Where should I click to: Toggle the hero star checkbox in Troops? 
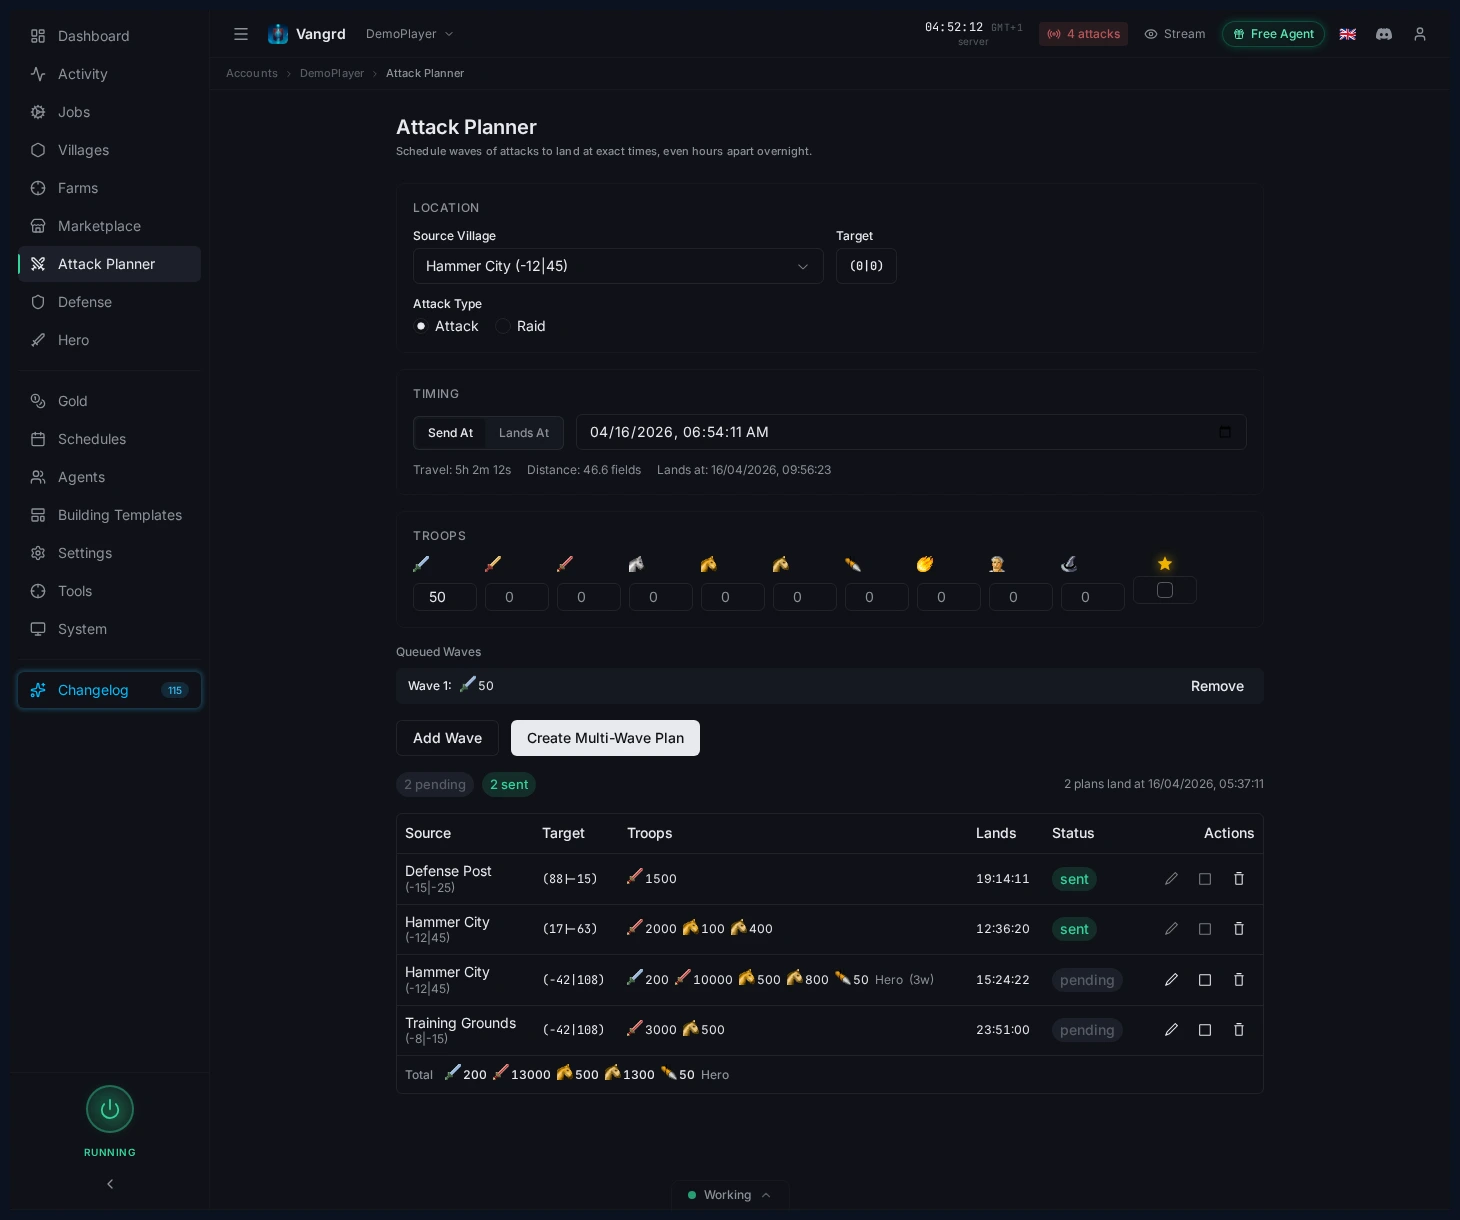pos(1165,590)
